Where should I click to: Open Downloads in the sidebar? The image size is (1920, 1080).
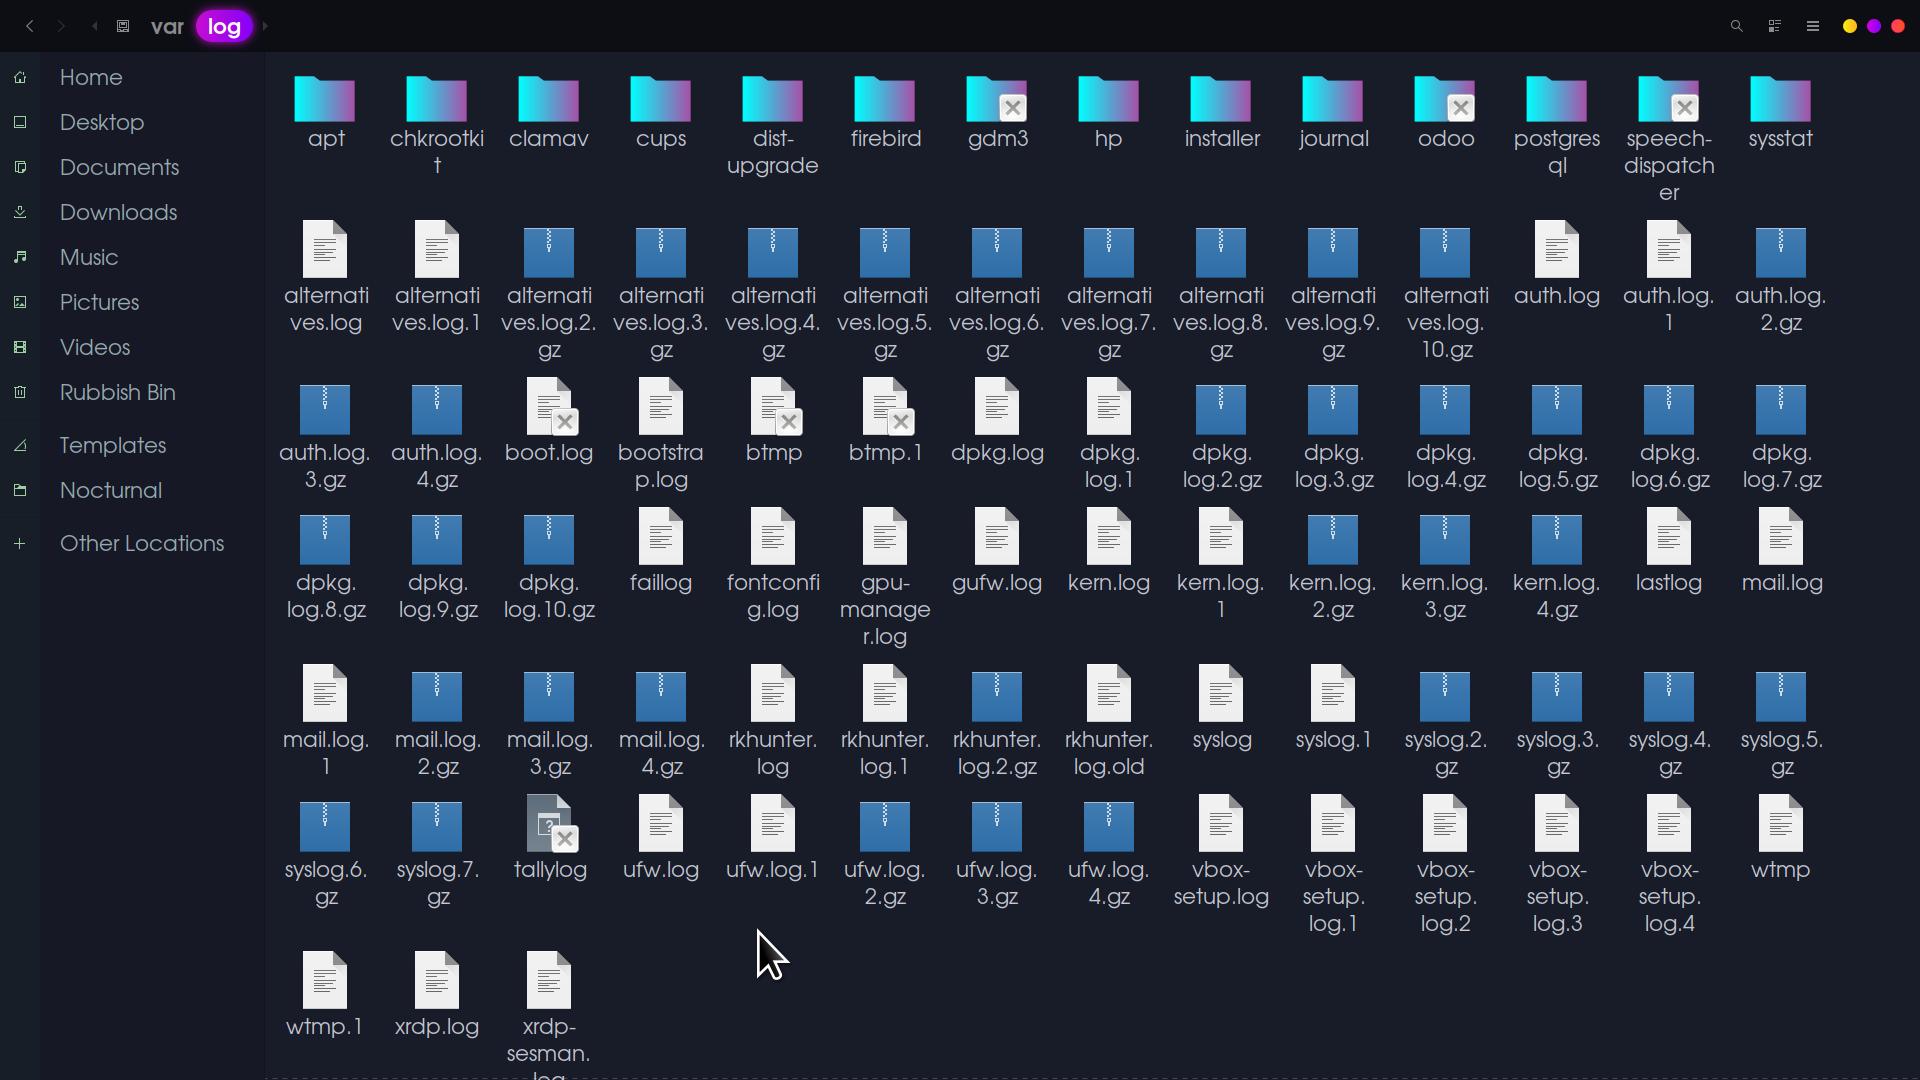[118, 212]
